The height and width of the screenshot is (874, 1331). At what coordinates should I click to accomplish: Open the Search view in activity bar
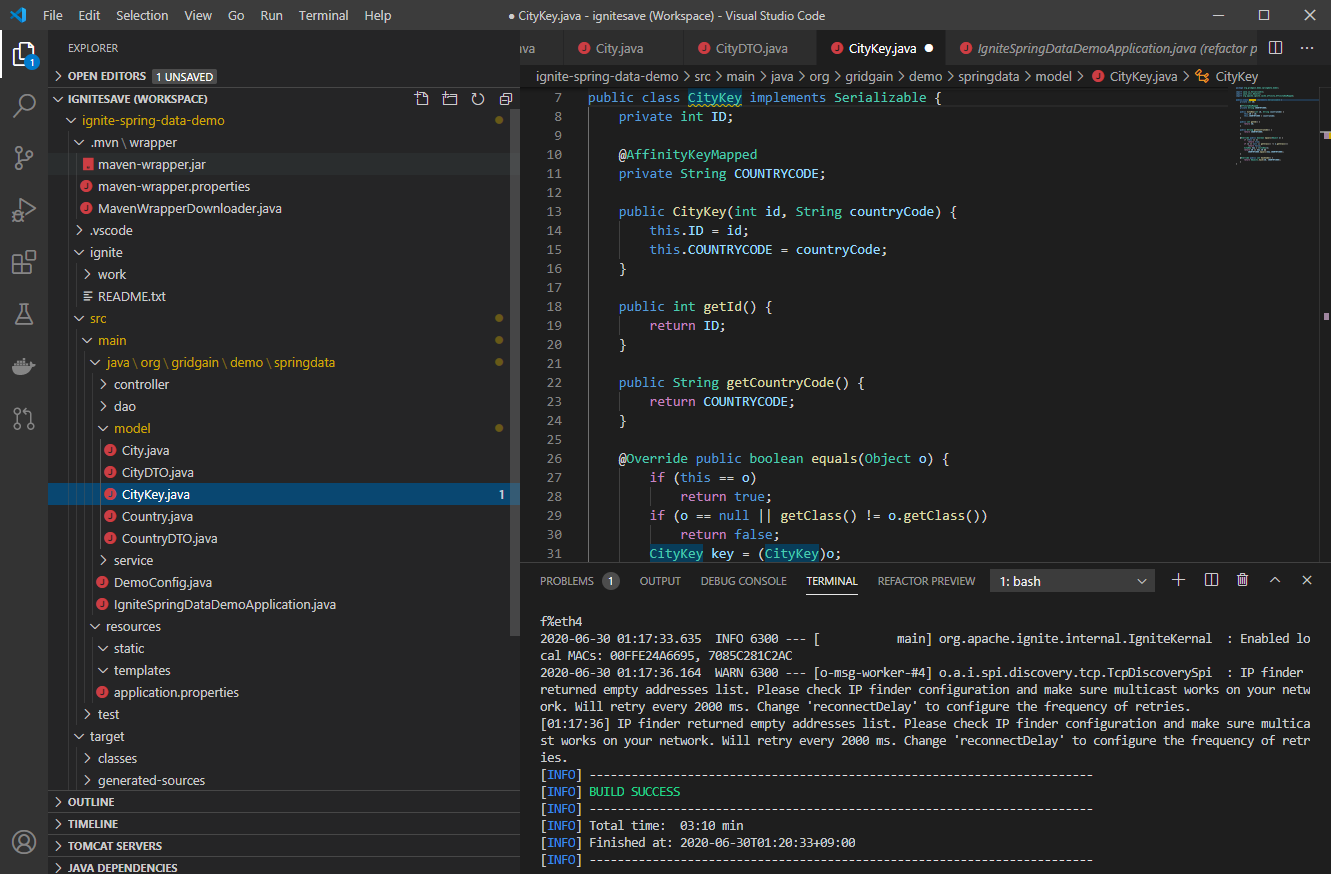pyautogui.click(x=24, y=106)
